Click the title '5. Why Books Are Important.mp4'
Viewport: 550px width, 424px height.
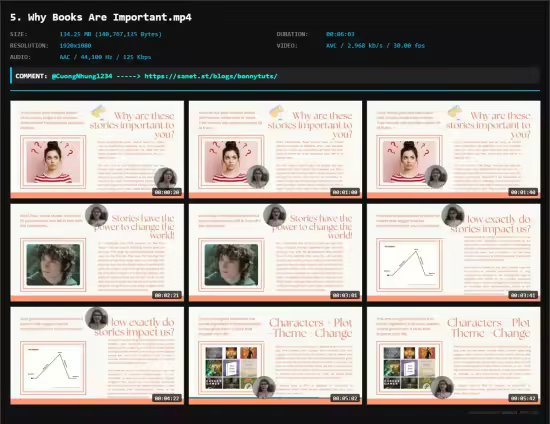(101, 17)
